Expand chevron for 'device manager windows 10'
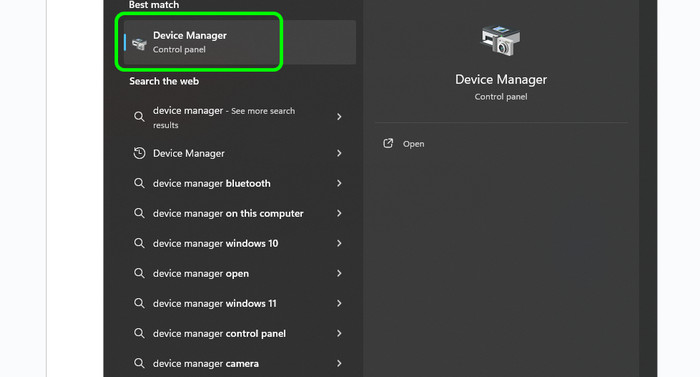This screenshot has height=377, width=700. (339, 243)
